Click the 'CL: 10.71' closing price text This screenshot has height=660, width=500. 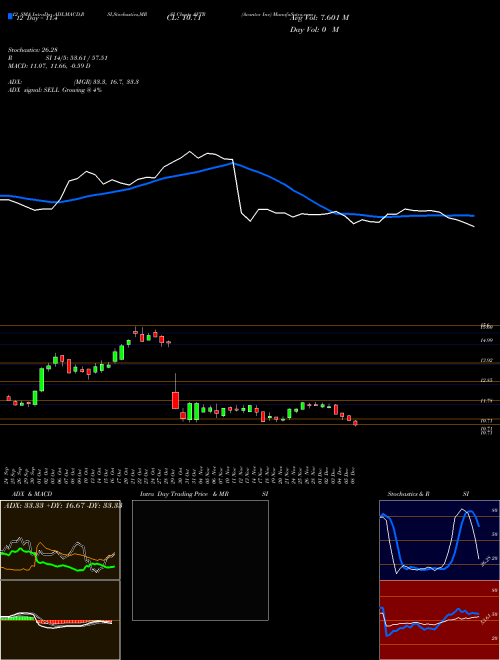pos(184,18)
